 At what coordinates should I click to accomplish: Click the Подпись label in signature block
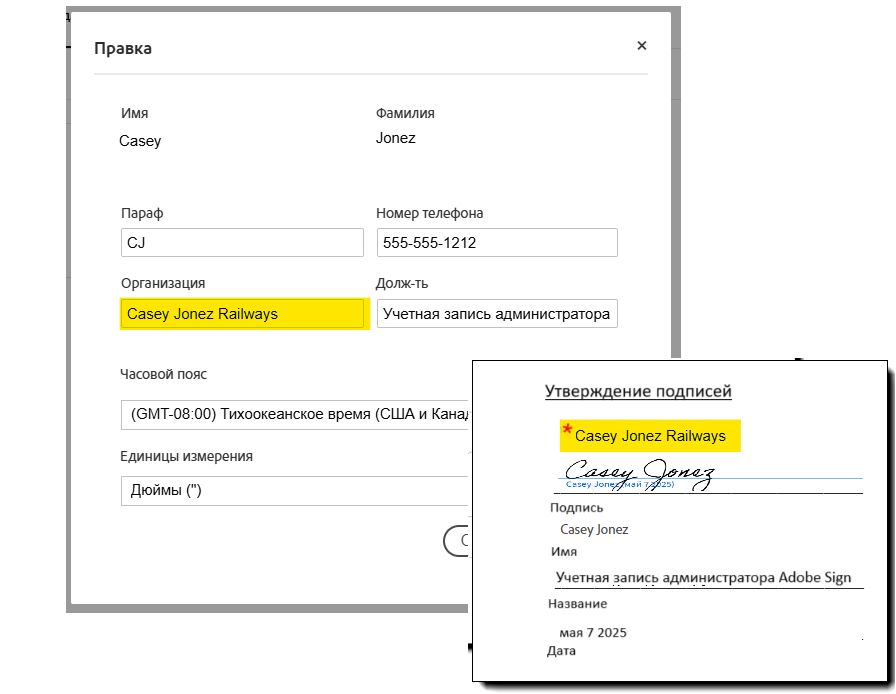[x=576, y=508]
